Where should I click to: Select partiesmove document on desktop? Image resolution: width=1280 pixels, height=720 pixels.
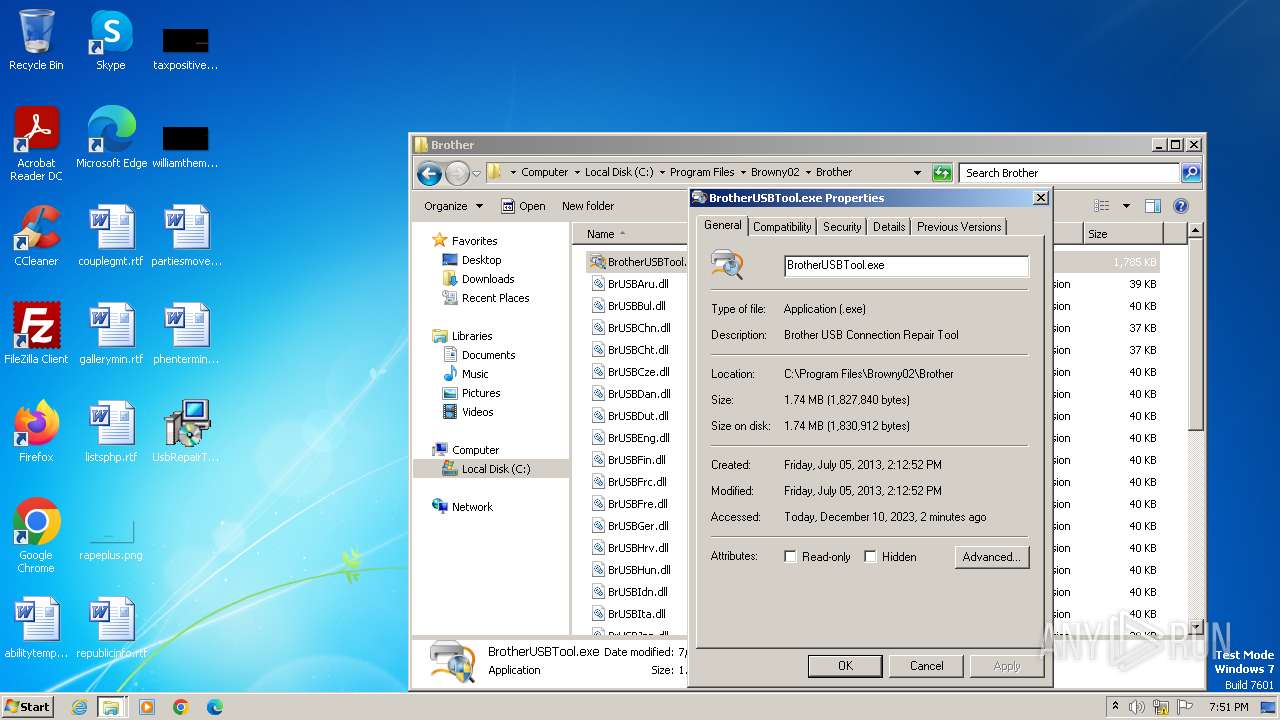pyautogui.click(x=186, y=236)
